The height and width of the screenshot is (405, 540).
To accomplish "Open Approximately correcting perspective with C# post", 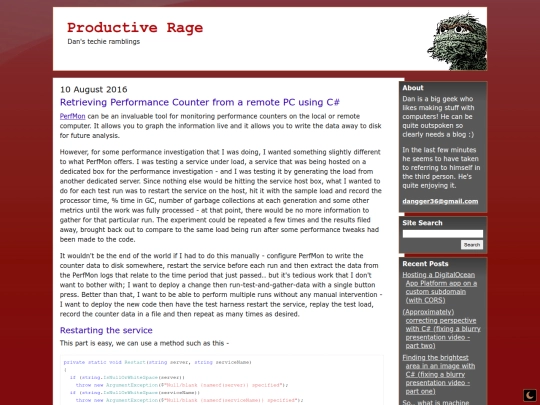I will [x=442, y=329].
